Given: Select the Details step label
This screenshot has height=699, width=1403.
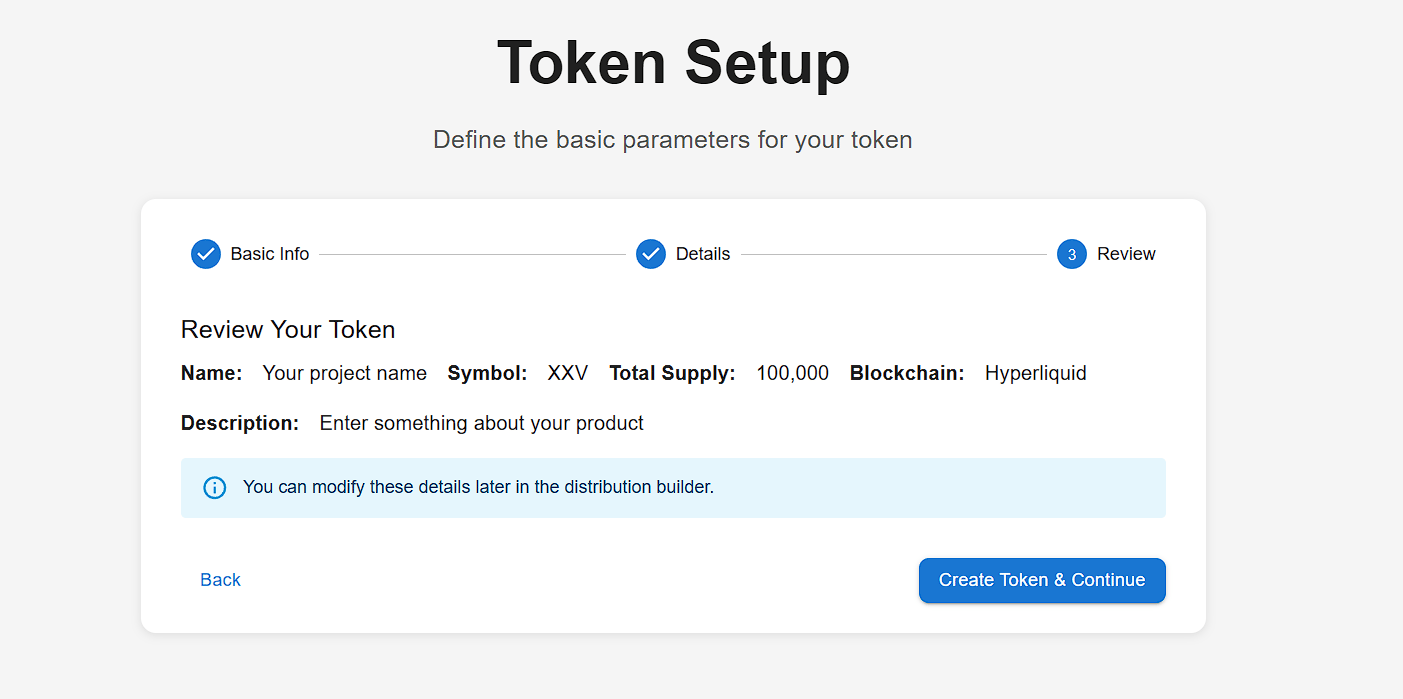Looking at the screenshot, I should 702,254.
